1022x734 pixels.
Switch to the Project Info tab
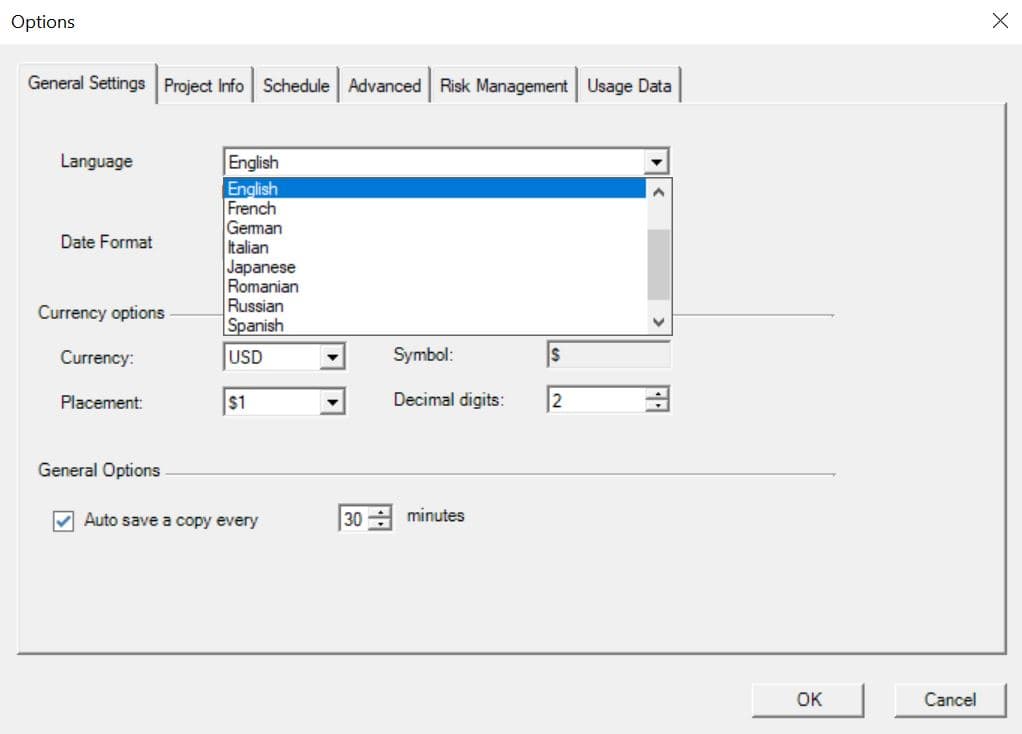pos(205,86)
